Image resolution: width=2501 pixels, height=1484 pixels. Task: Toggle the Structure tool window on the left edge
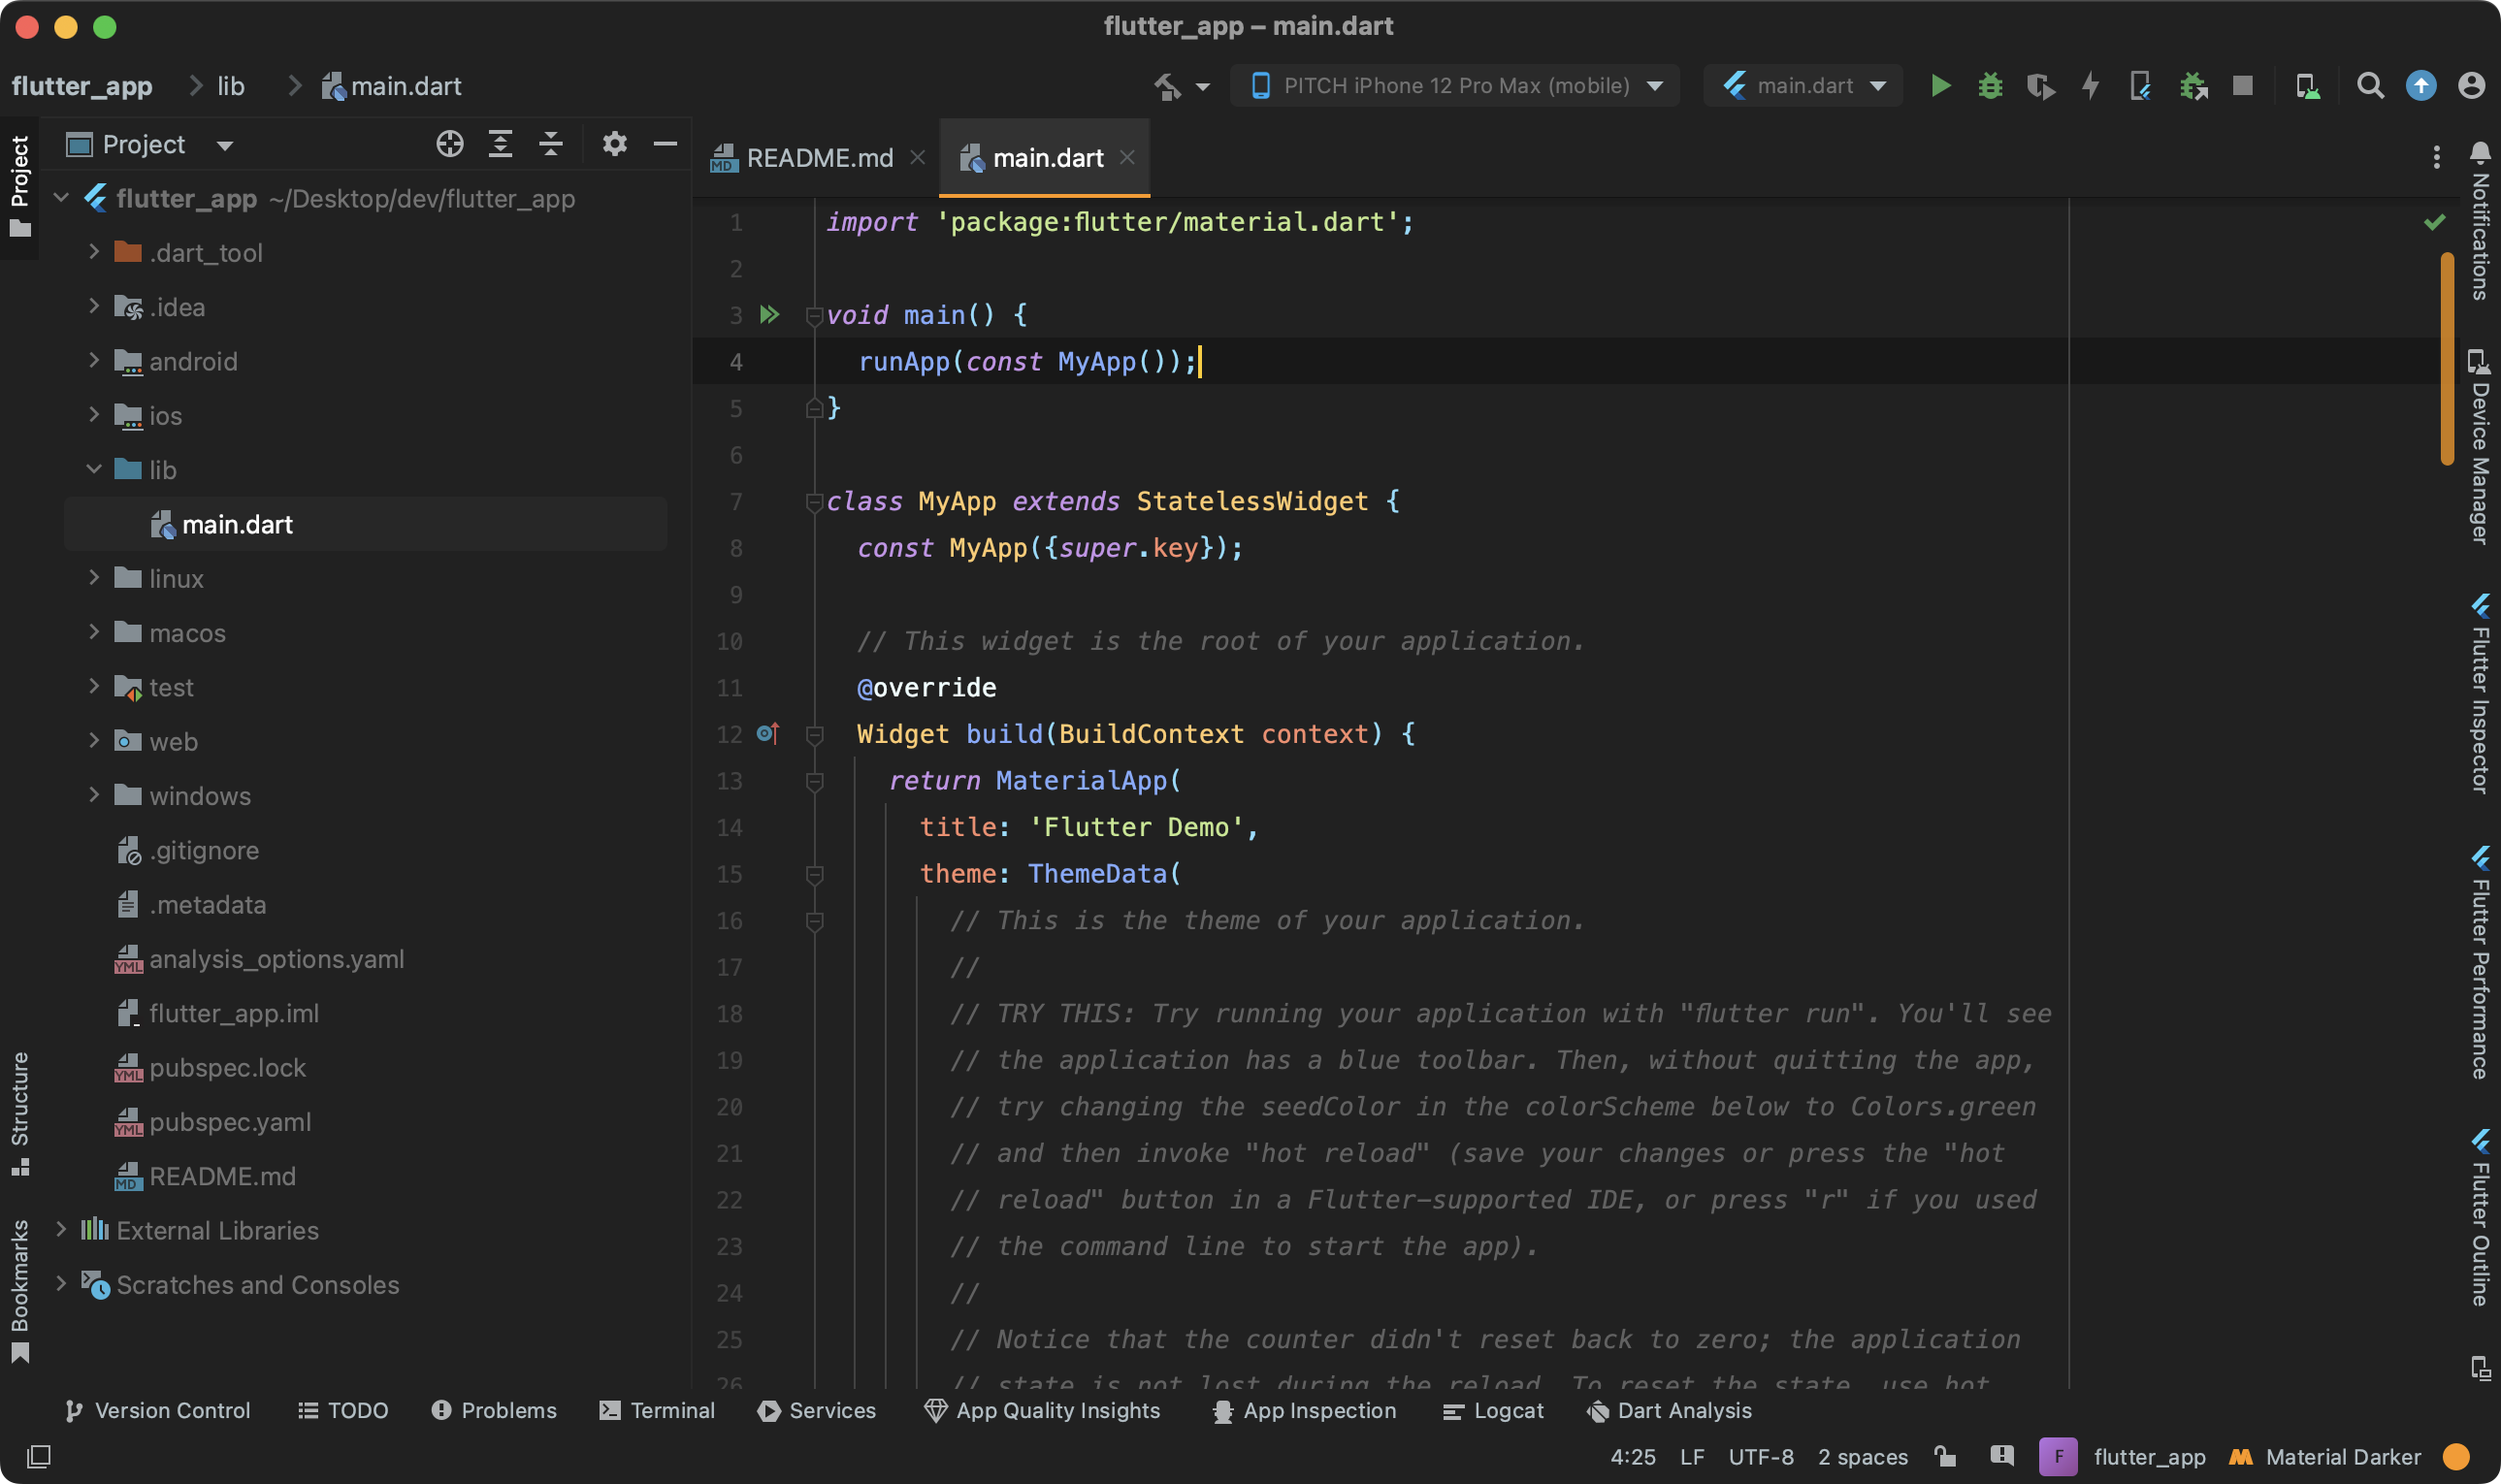tap(20, 1112)
